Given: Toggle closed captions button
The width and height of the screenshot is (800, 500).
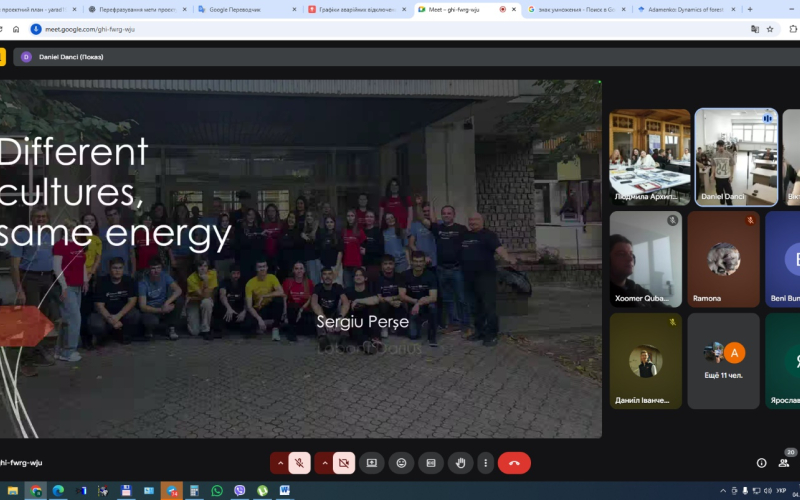Looking at the screenshot, I should point(431,463).
